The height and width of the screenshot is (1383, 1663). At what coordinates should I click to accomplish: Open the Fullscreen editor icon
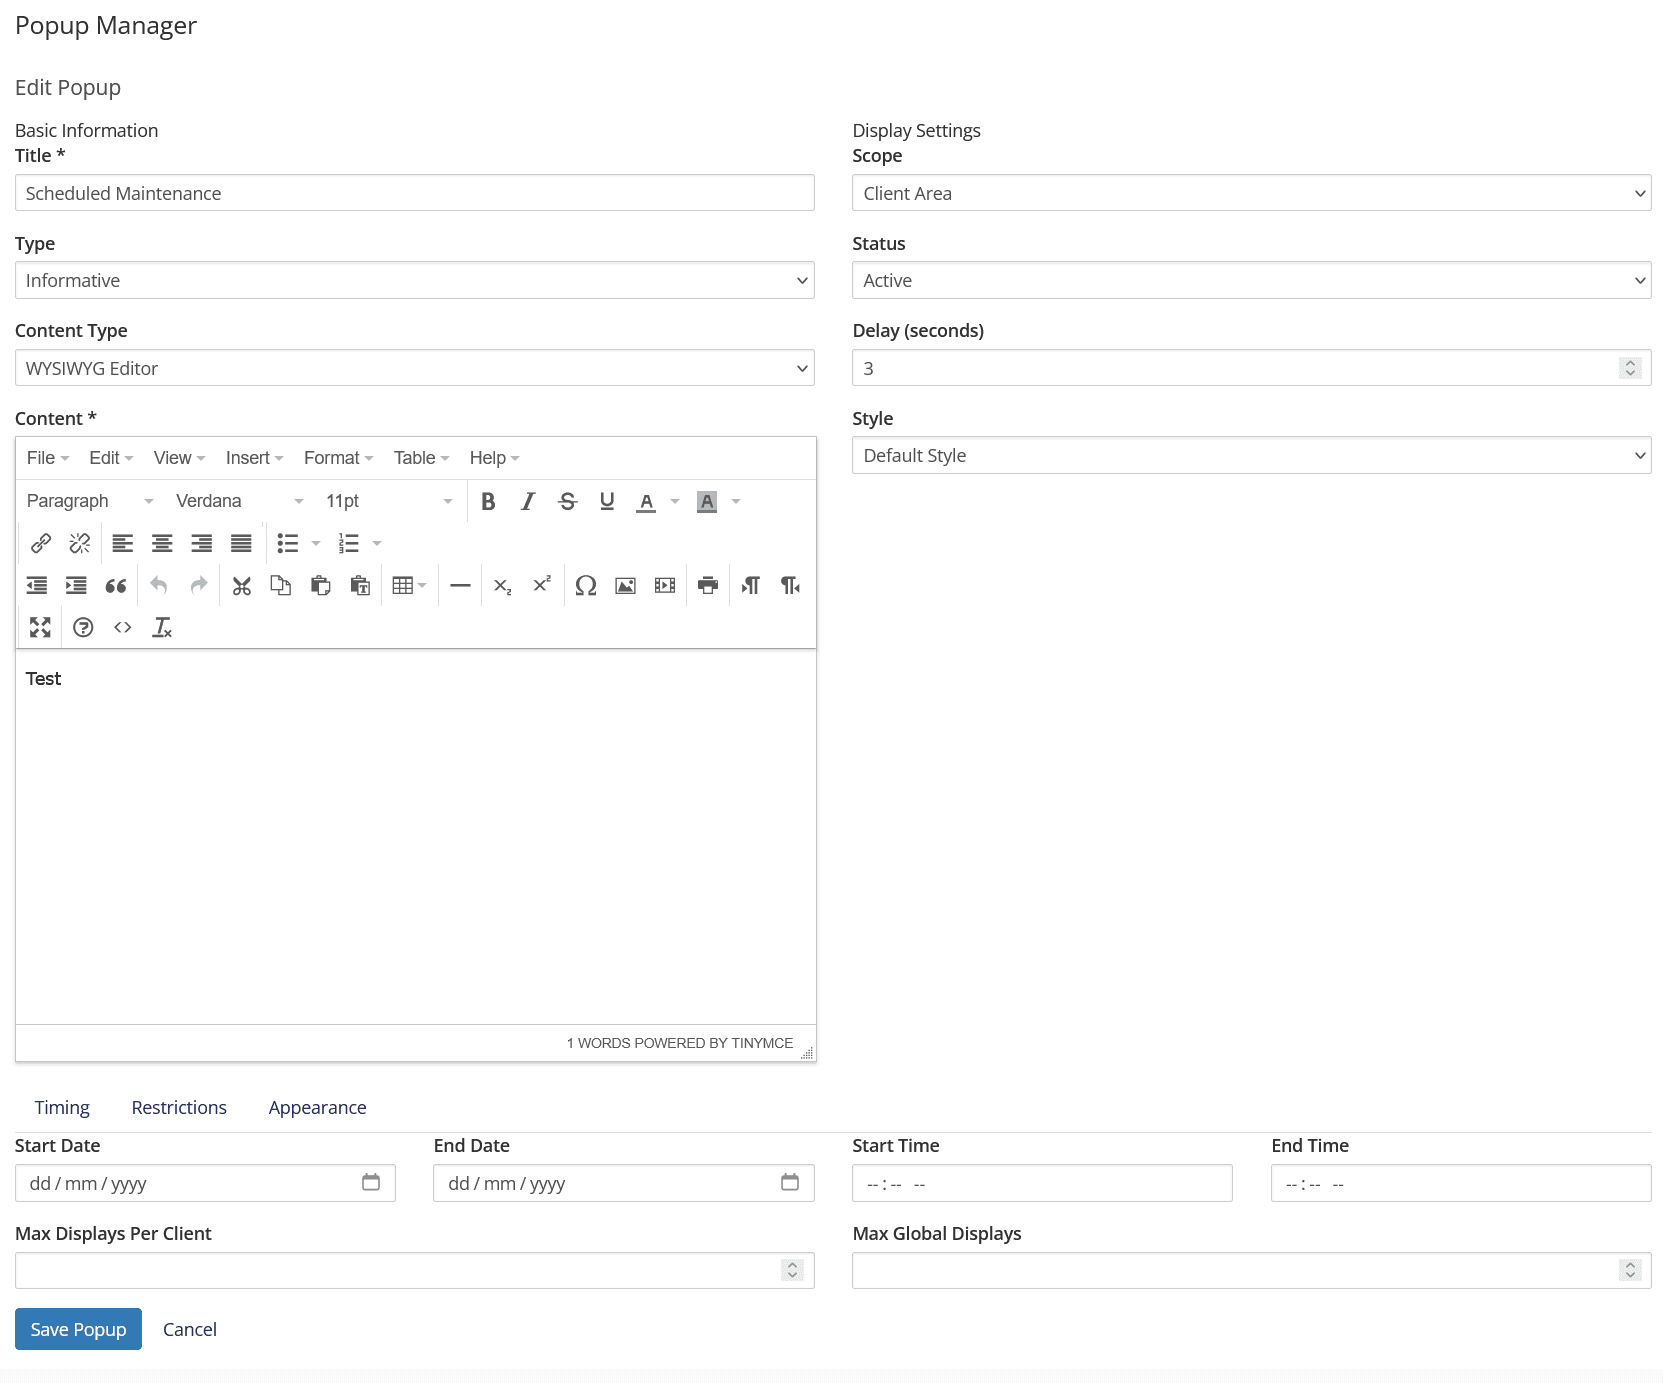40,627
